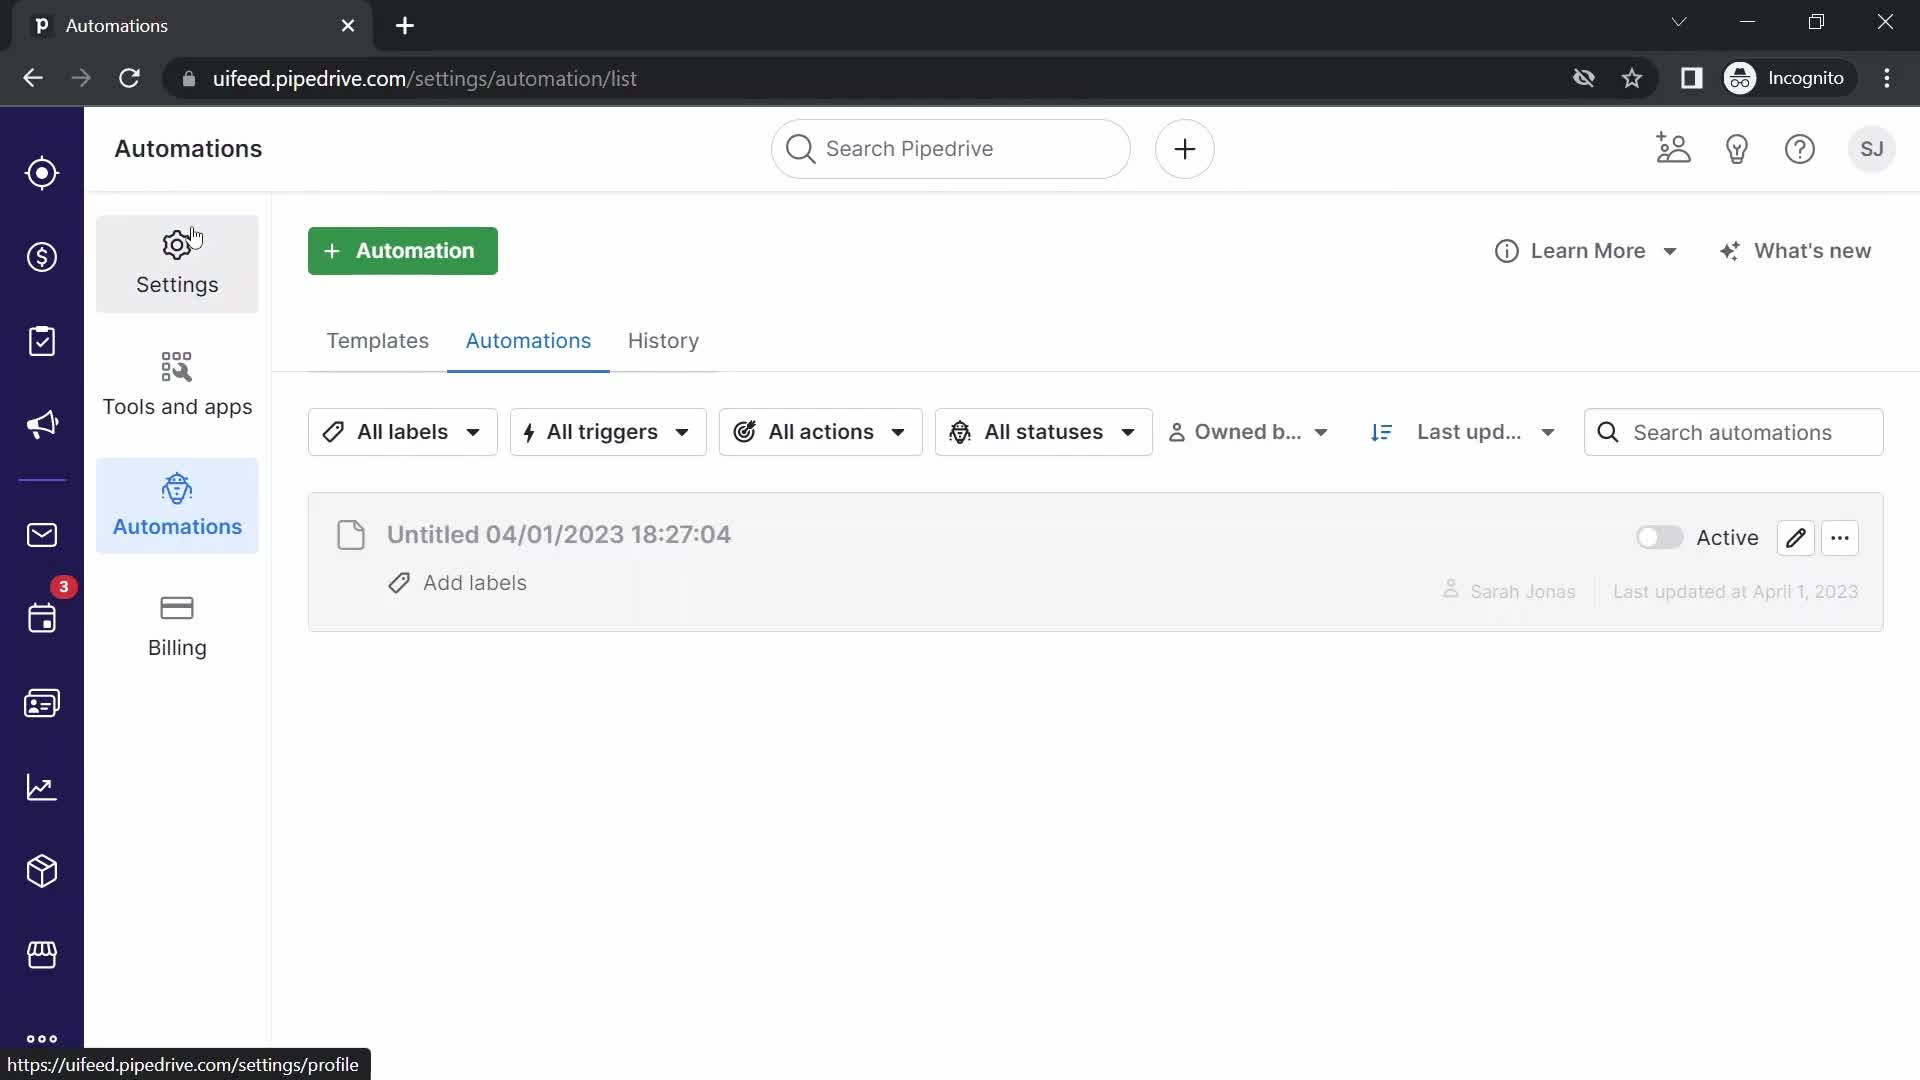Viewport: 1920px width, 1080px height.
Task: Select the Automations tab
Action: [x=528, y=341]
